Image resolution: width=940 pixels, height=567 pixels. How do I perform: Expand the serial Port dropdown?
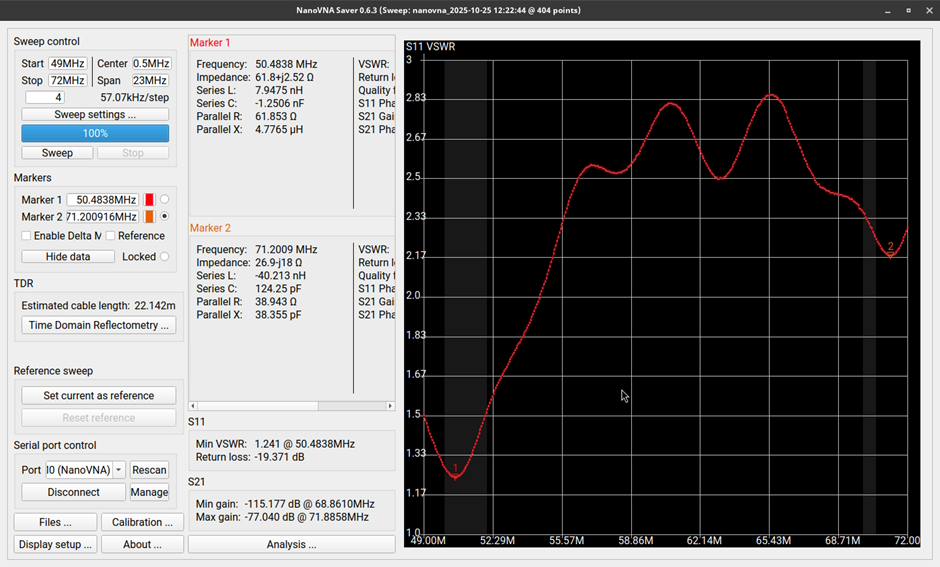click(119, 470)
